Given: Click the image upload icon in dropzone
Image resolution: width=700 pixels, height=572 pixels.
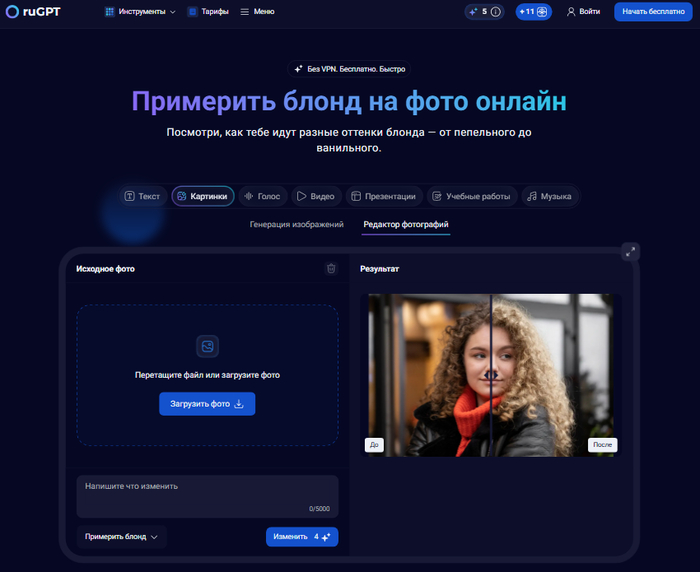Looking at the screenshot, I should 207,347.
